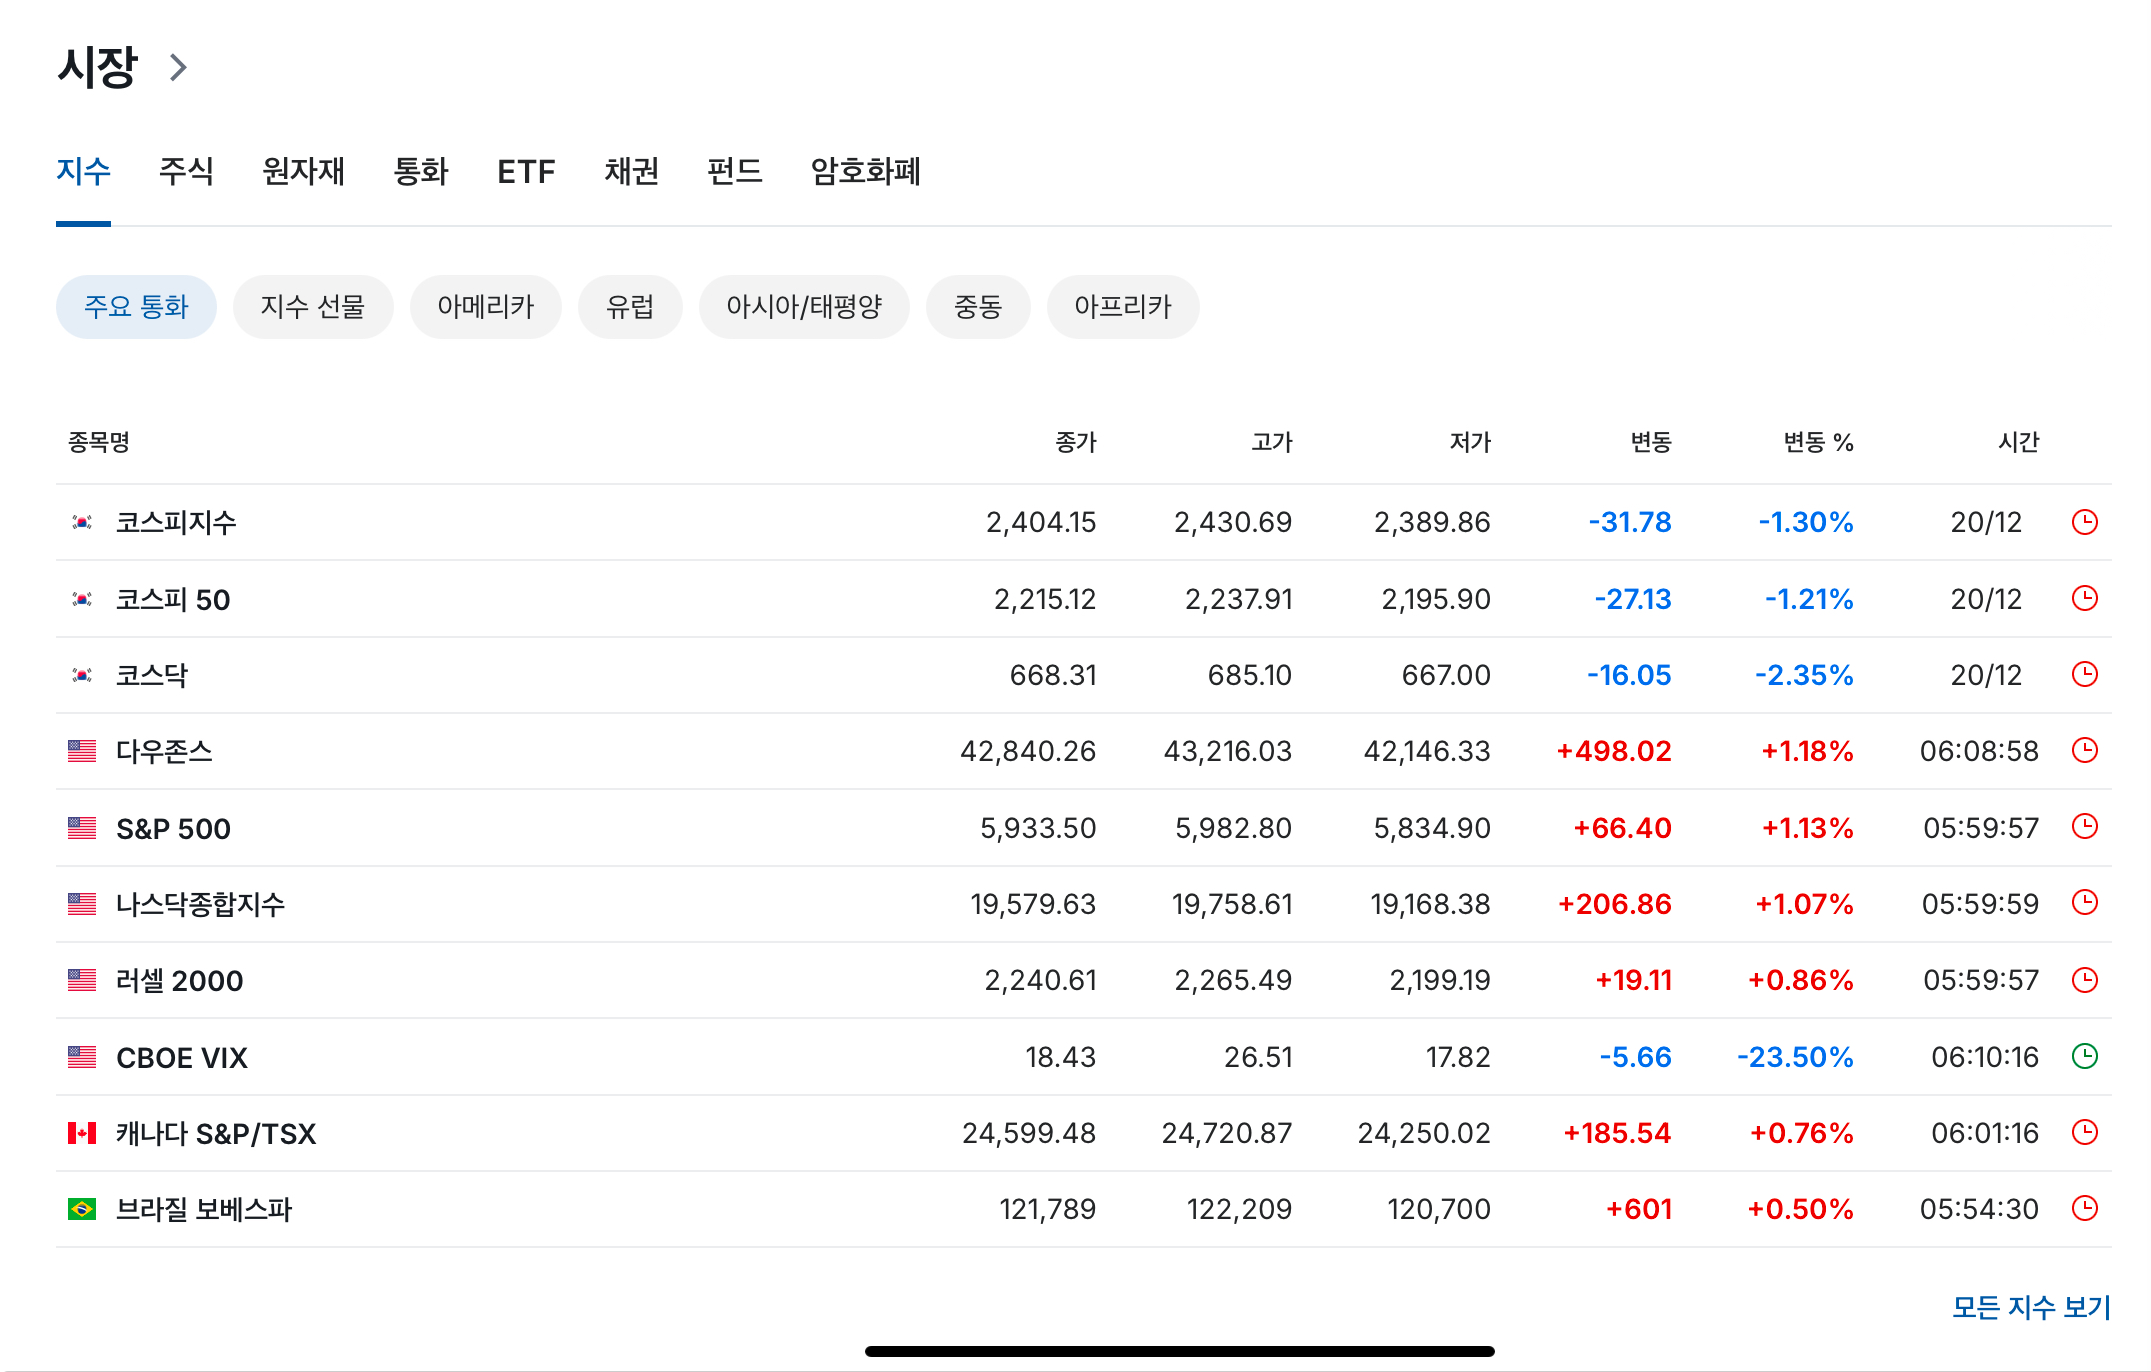
Task: Switch to the 암호화폐 tab
Action: point(865,171)
